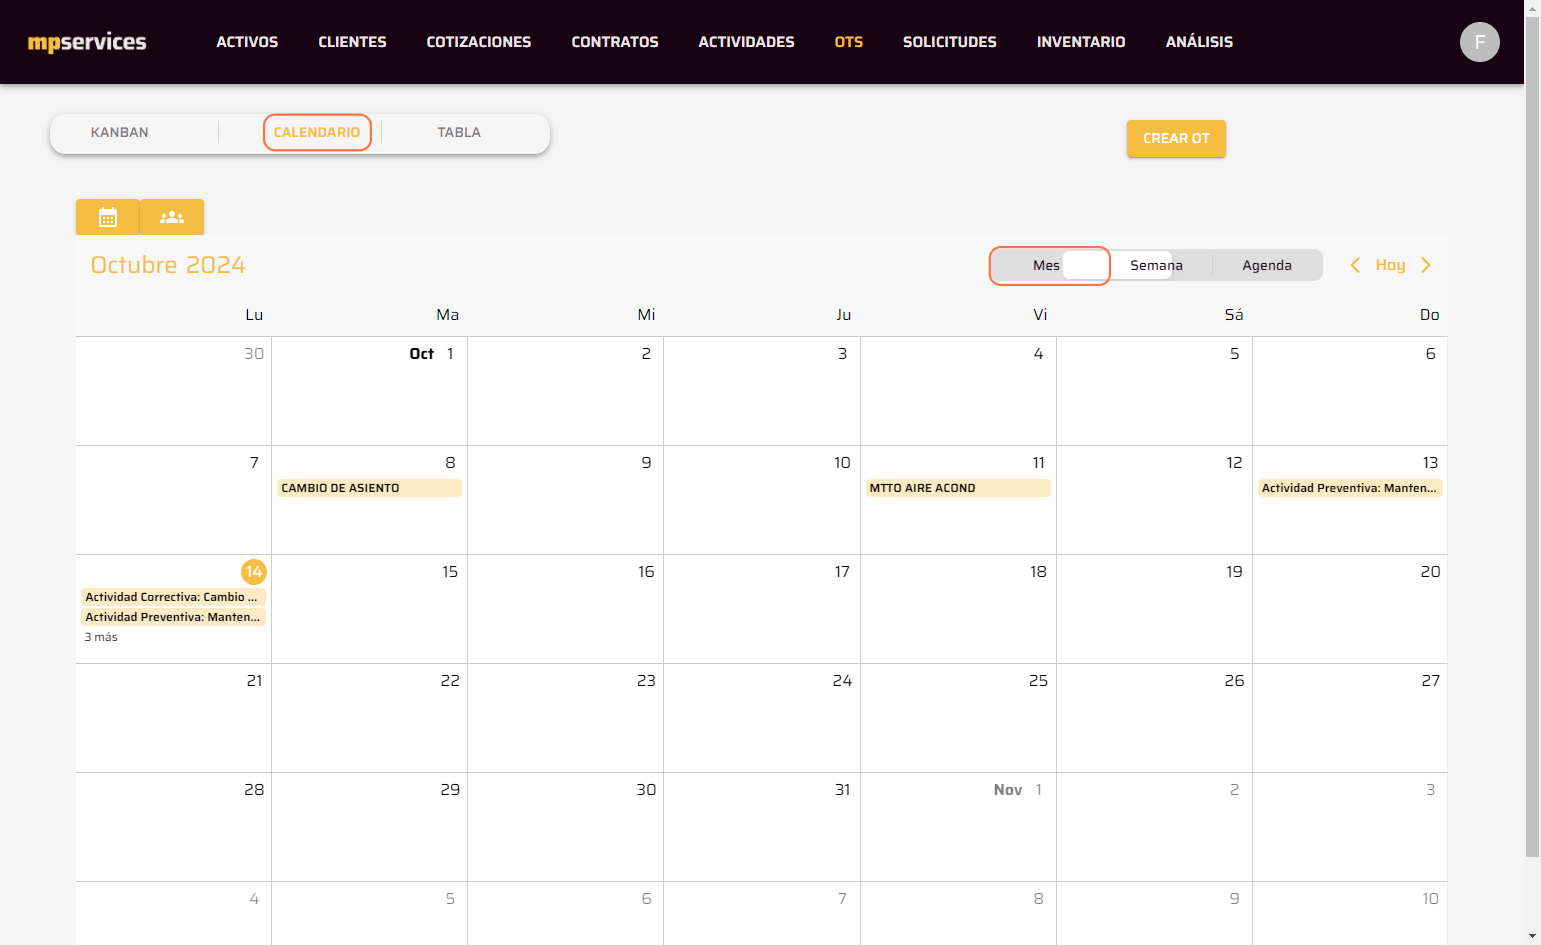Switch to KANBAN view tab
The width and height of the screenshot is (1541, 945).
[120, 132]
